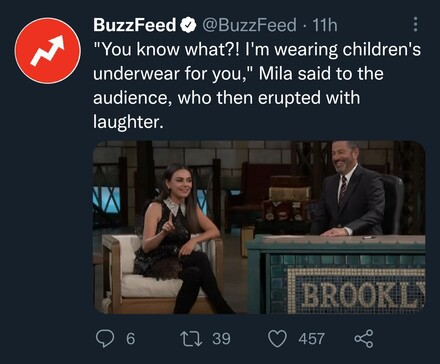The image size is (440, 364).
Task: Open the talk show image thumbnail
Action: [259, 227]
